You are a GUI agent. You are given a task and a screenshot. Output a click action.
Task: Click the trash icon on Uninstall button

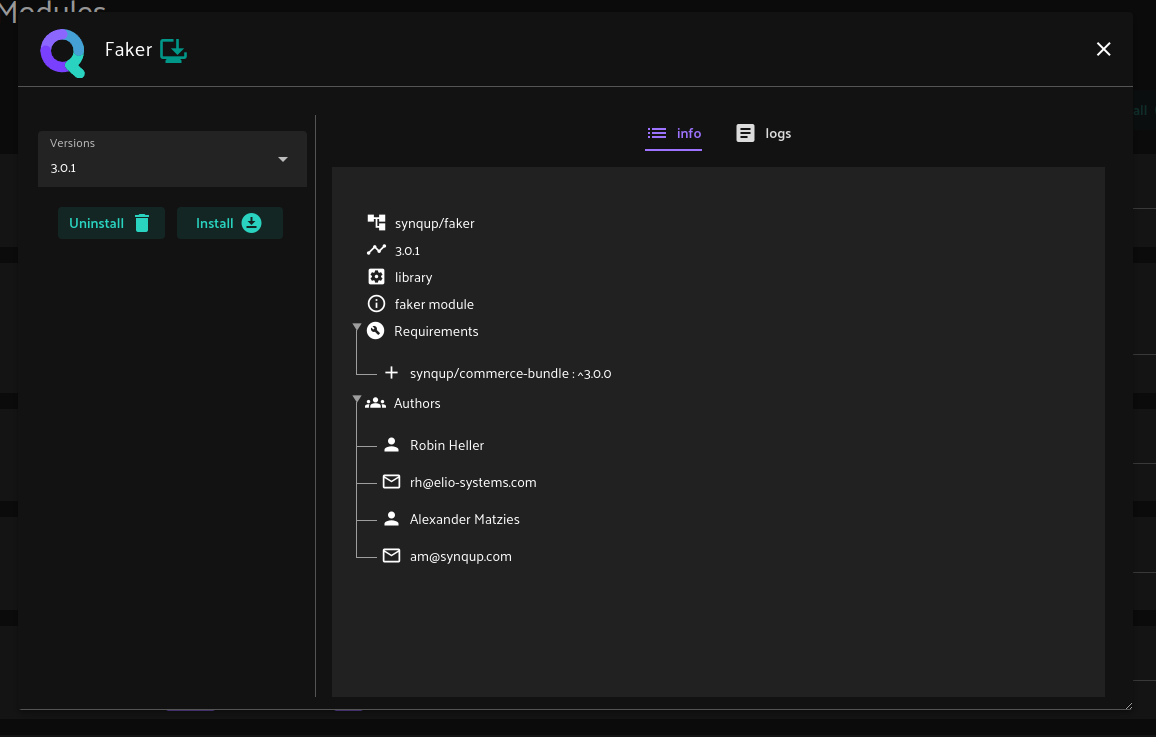click(x=142, y=223)
